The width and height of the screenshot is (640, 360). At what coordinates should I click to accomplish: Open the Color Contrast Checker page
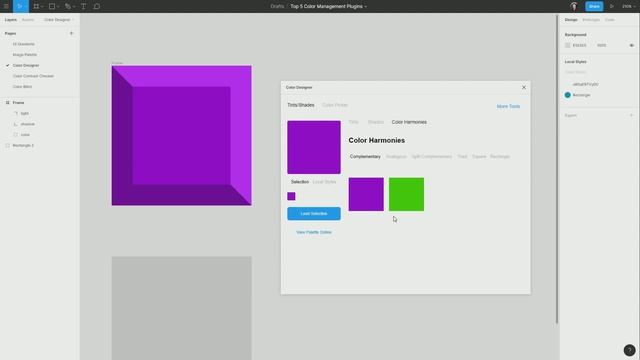(33, 76)
